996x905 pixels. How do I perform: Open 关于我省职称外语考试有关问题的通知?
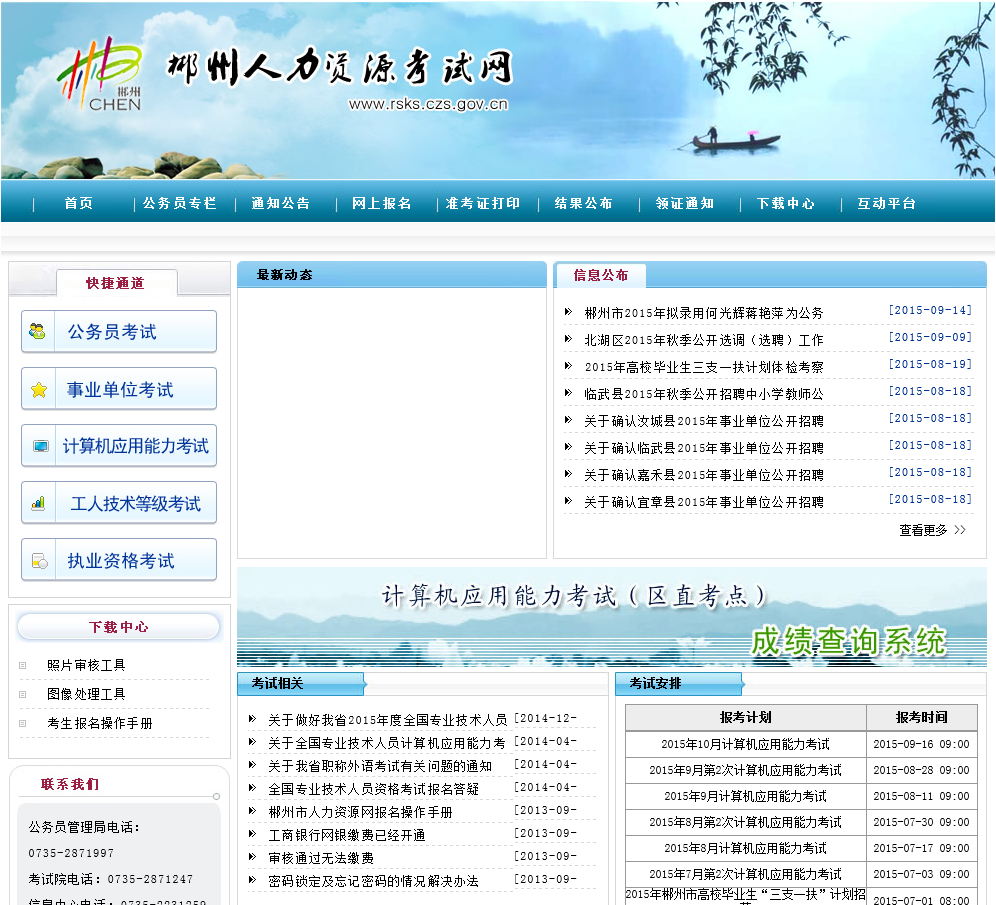point(380,766)
